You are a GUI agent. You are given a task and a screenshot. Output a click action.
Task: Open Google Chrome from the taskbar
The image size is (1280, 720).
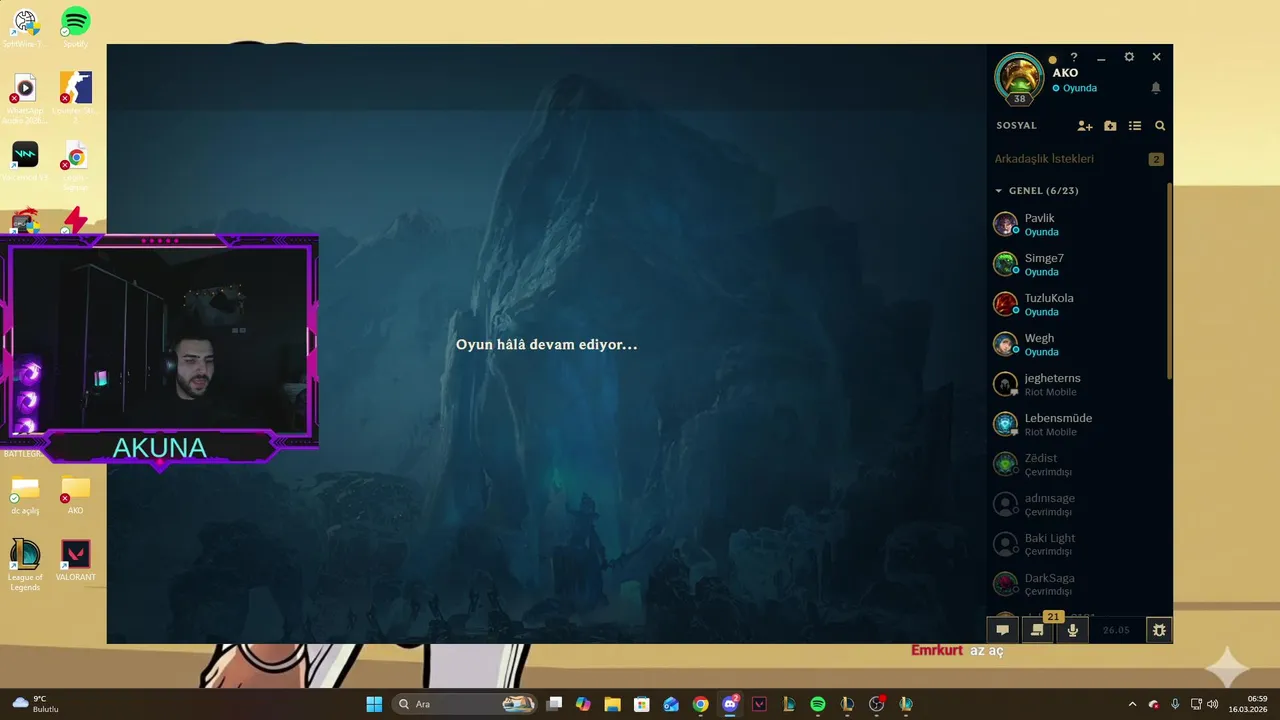(x=700, y=704)
